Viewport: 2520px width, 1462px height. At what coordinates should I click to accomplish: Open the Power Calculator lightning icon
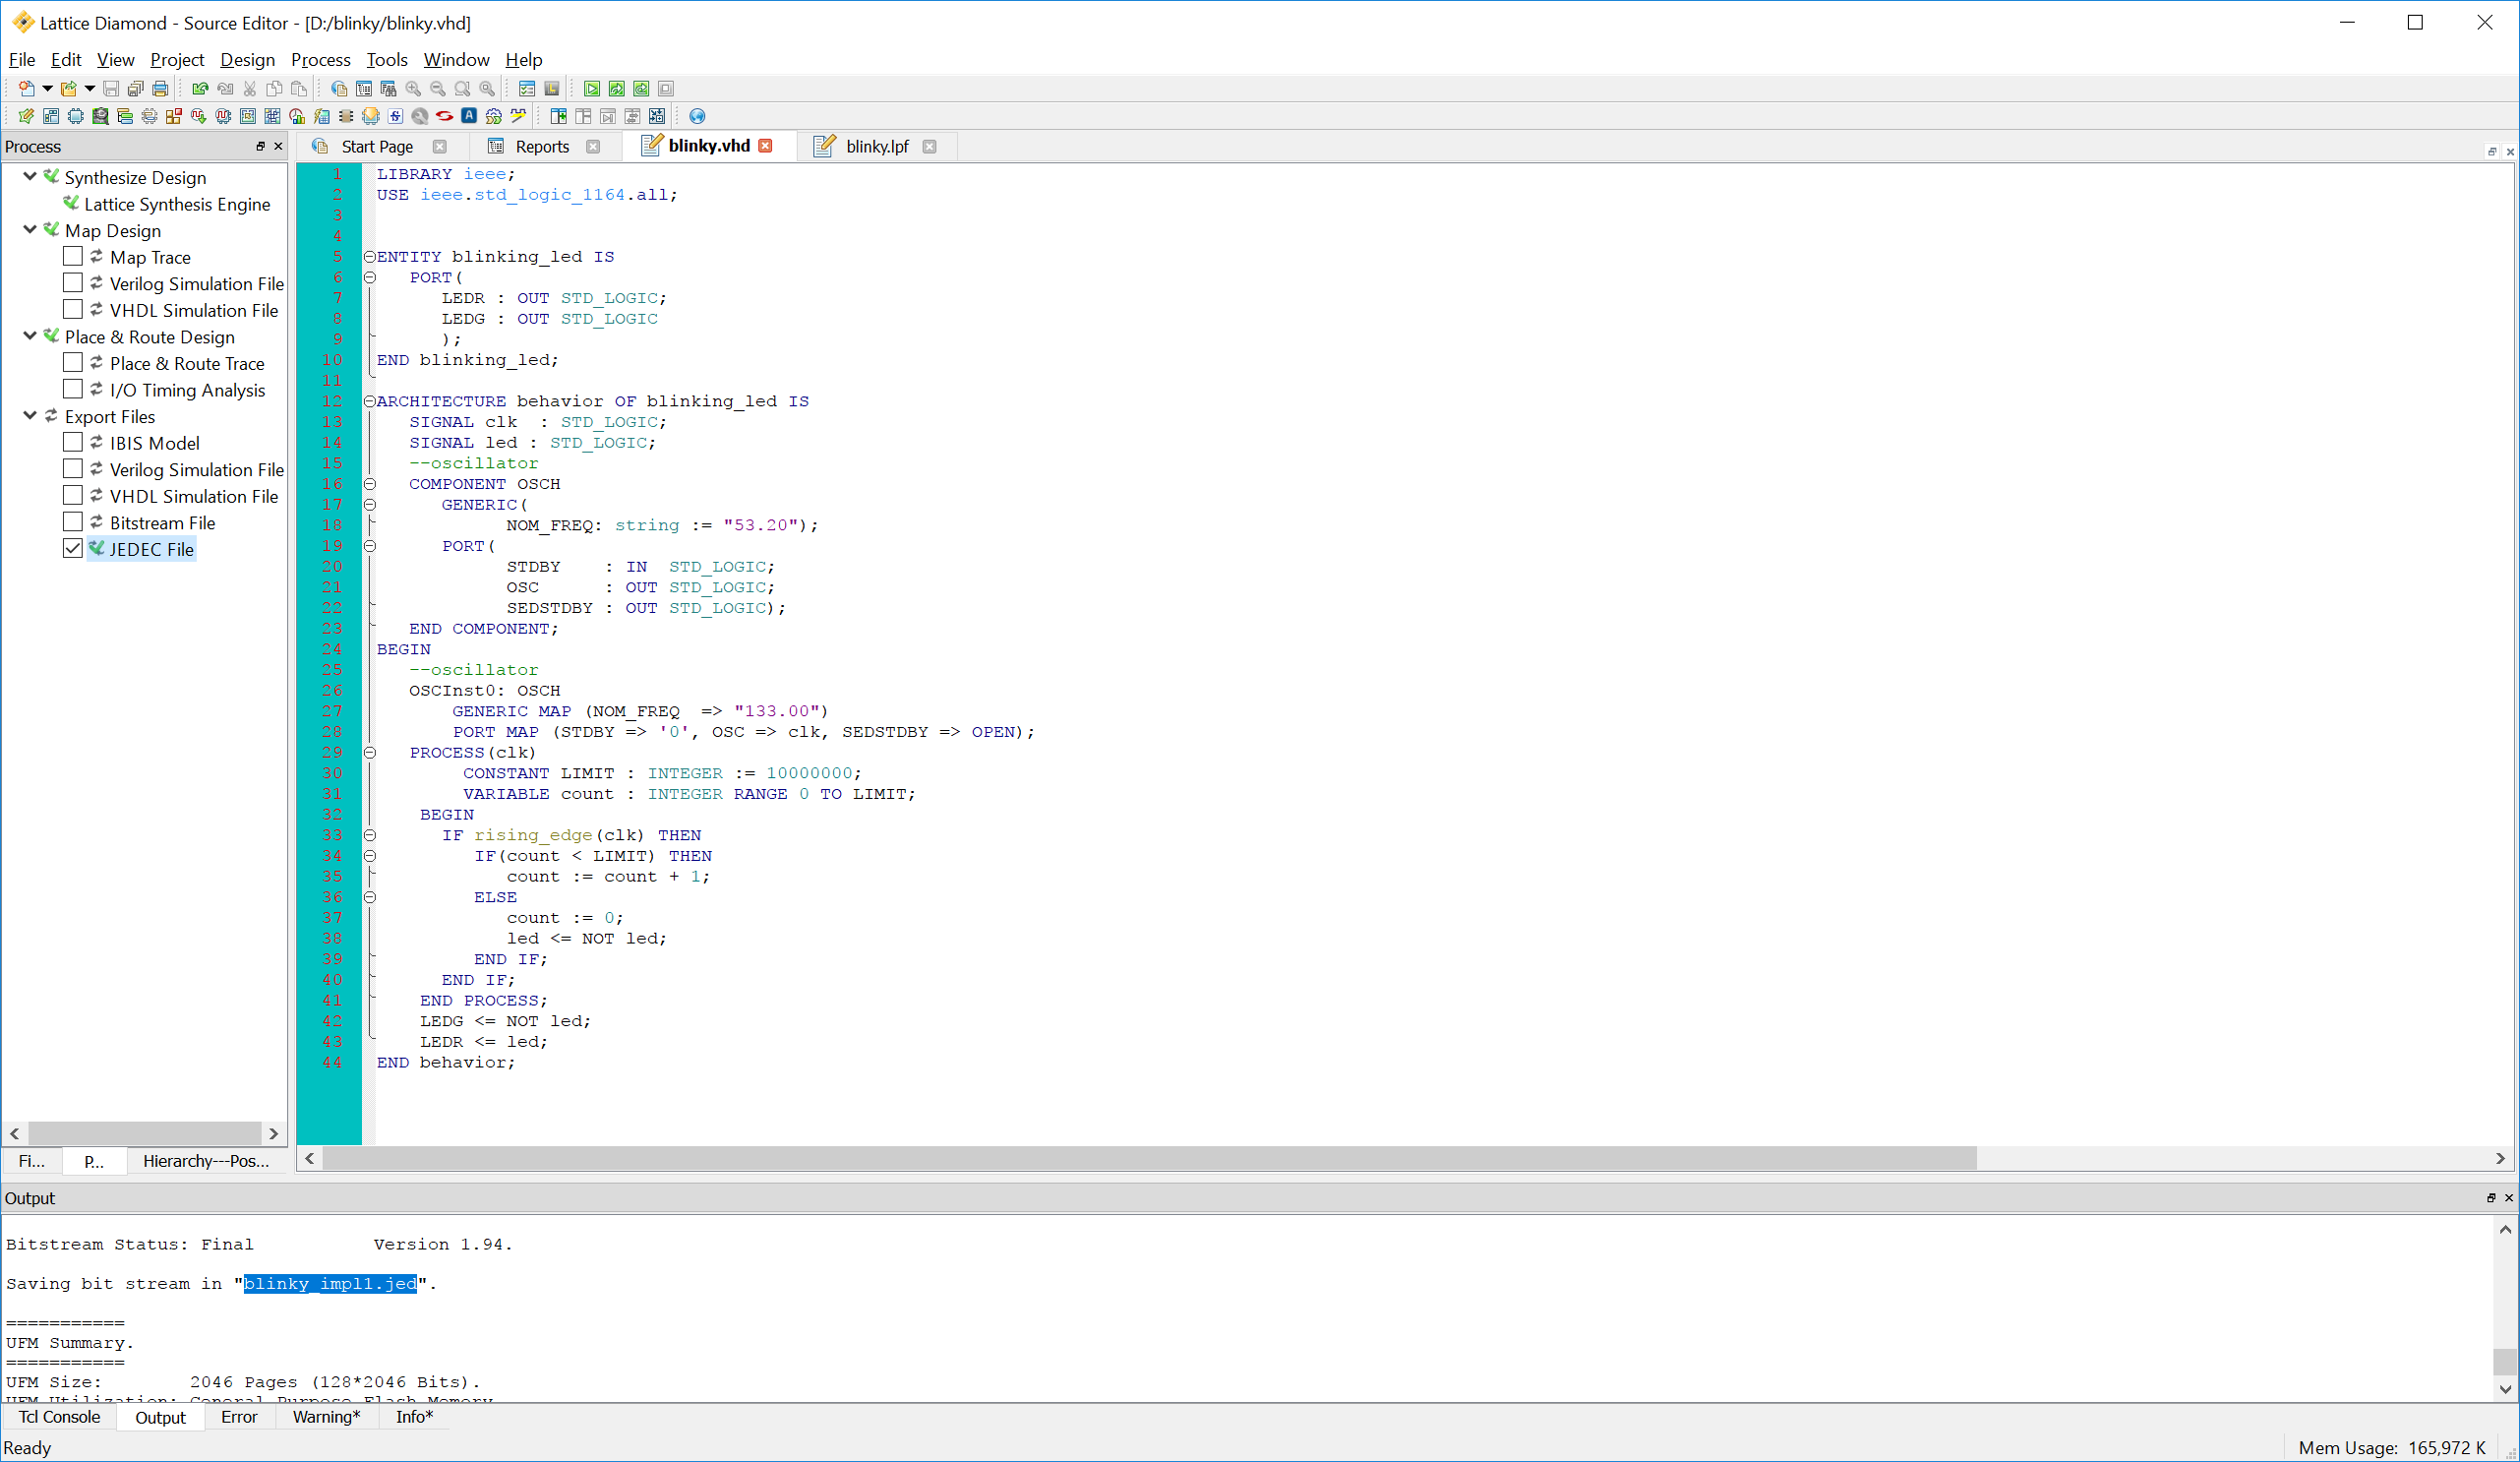click(321, 116)
